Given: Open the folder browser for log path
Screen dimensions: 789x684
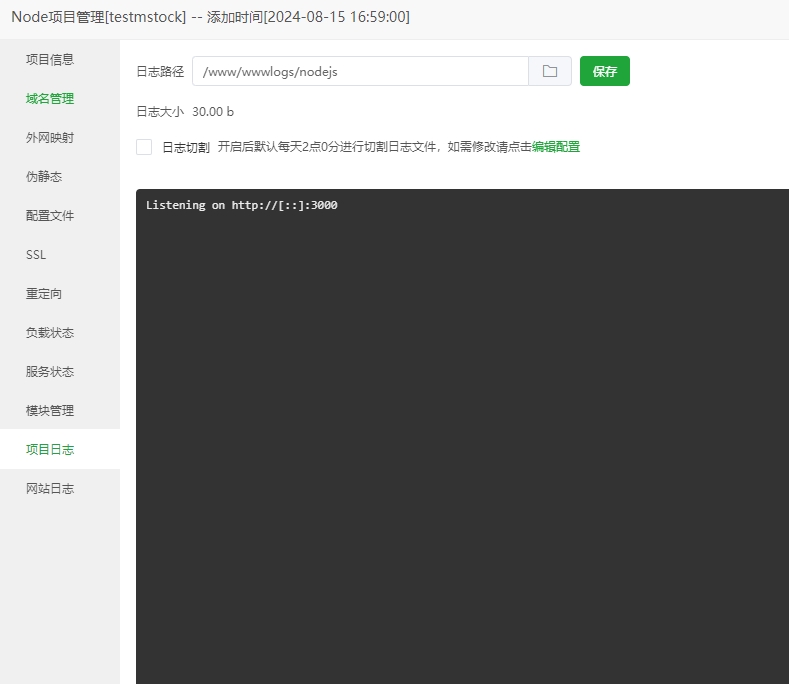Looking at the screenshot, I should [x=549, y=71].
